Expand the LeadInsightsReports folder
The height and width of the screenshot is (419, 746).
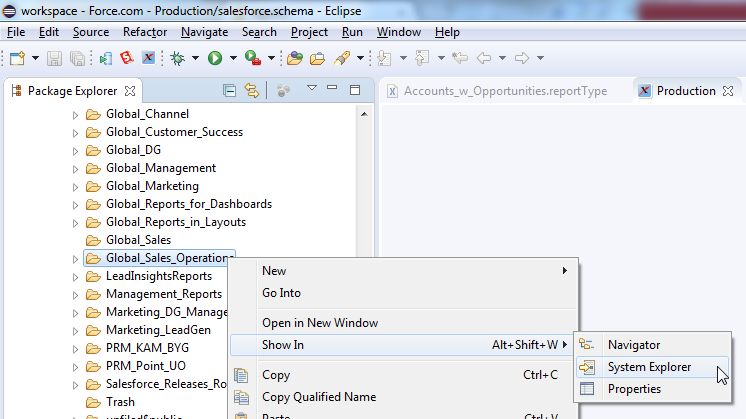[75, 277]
